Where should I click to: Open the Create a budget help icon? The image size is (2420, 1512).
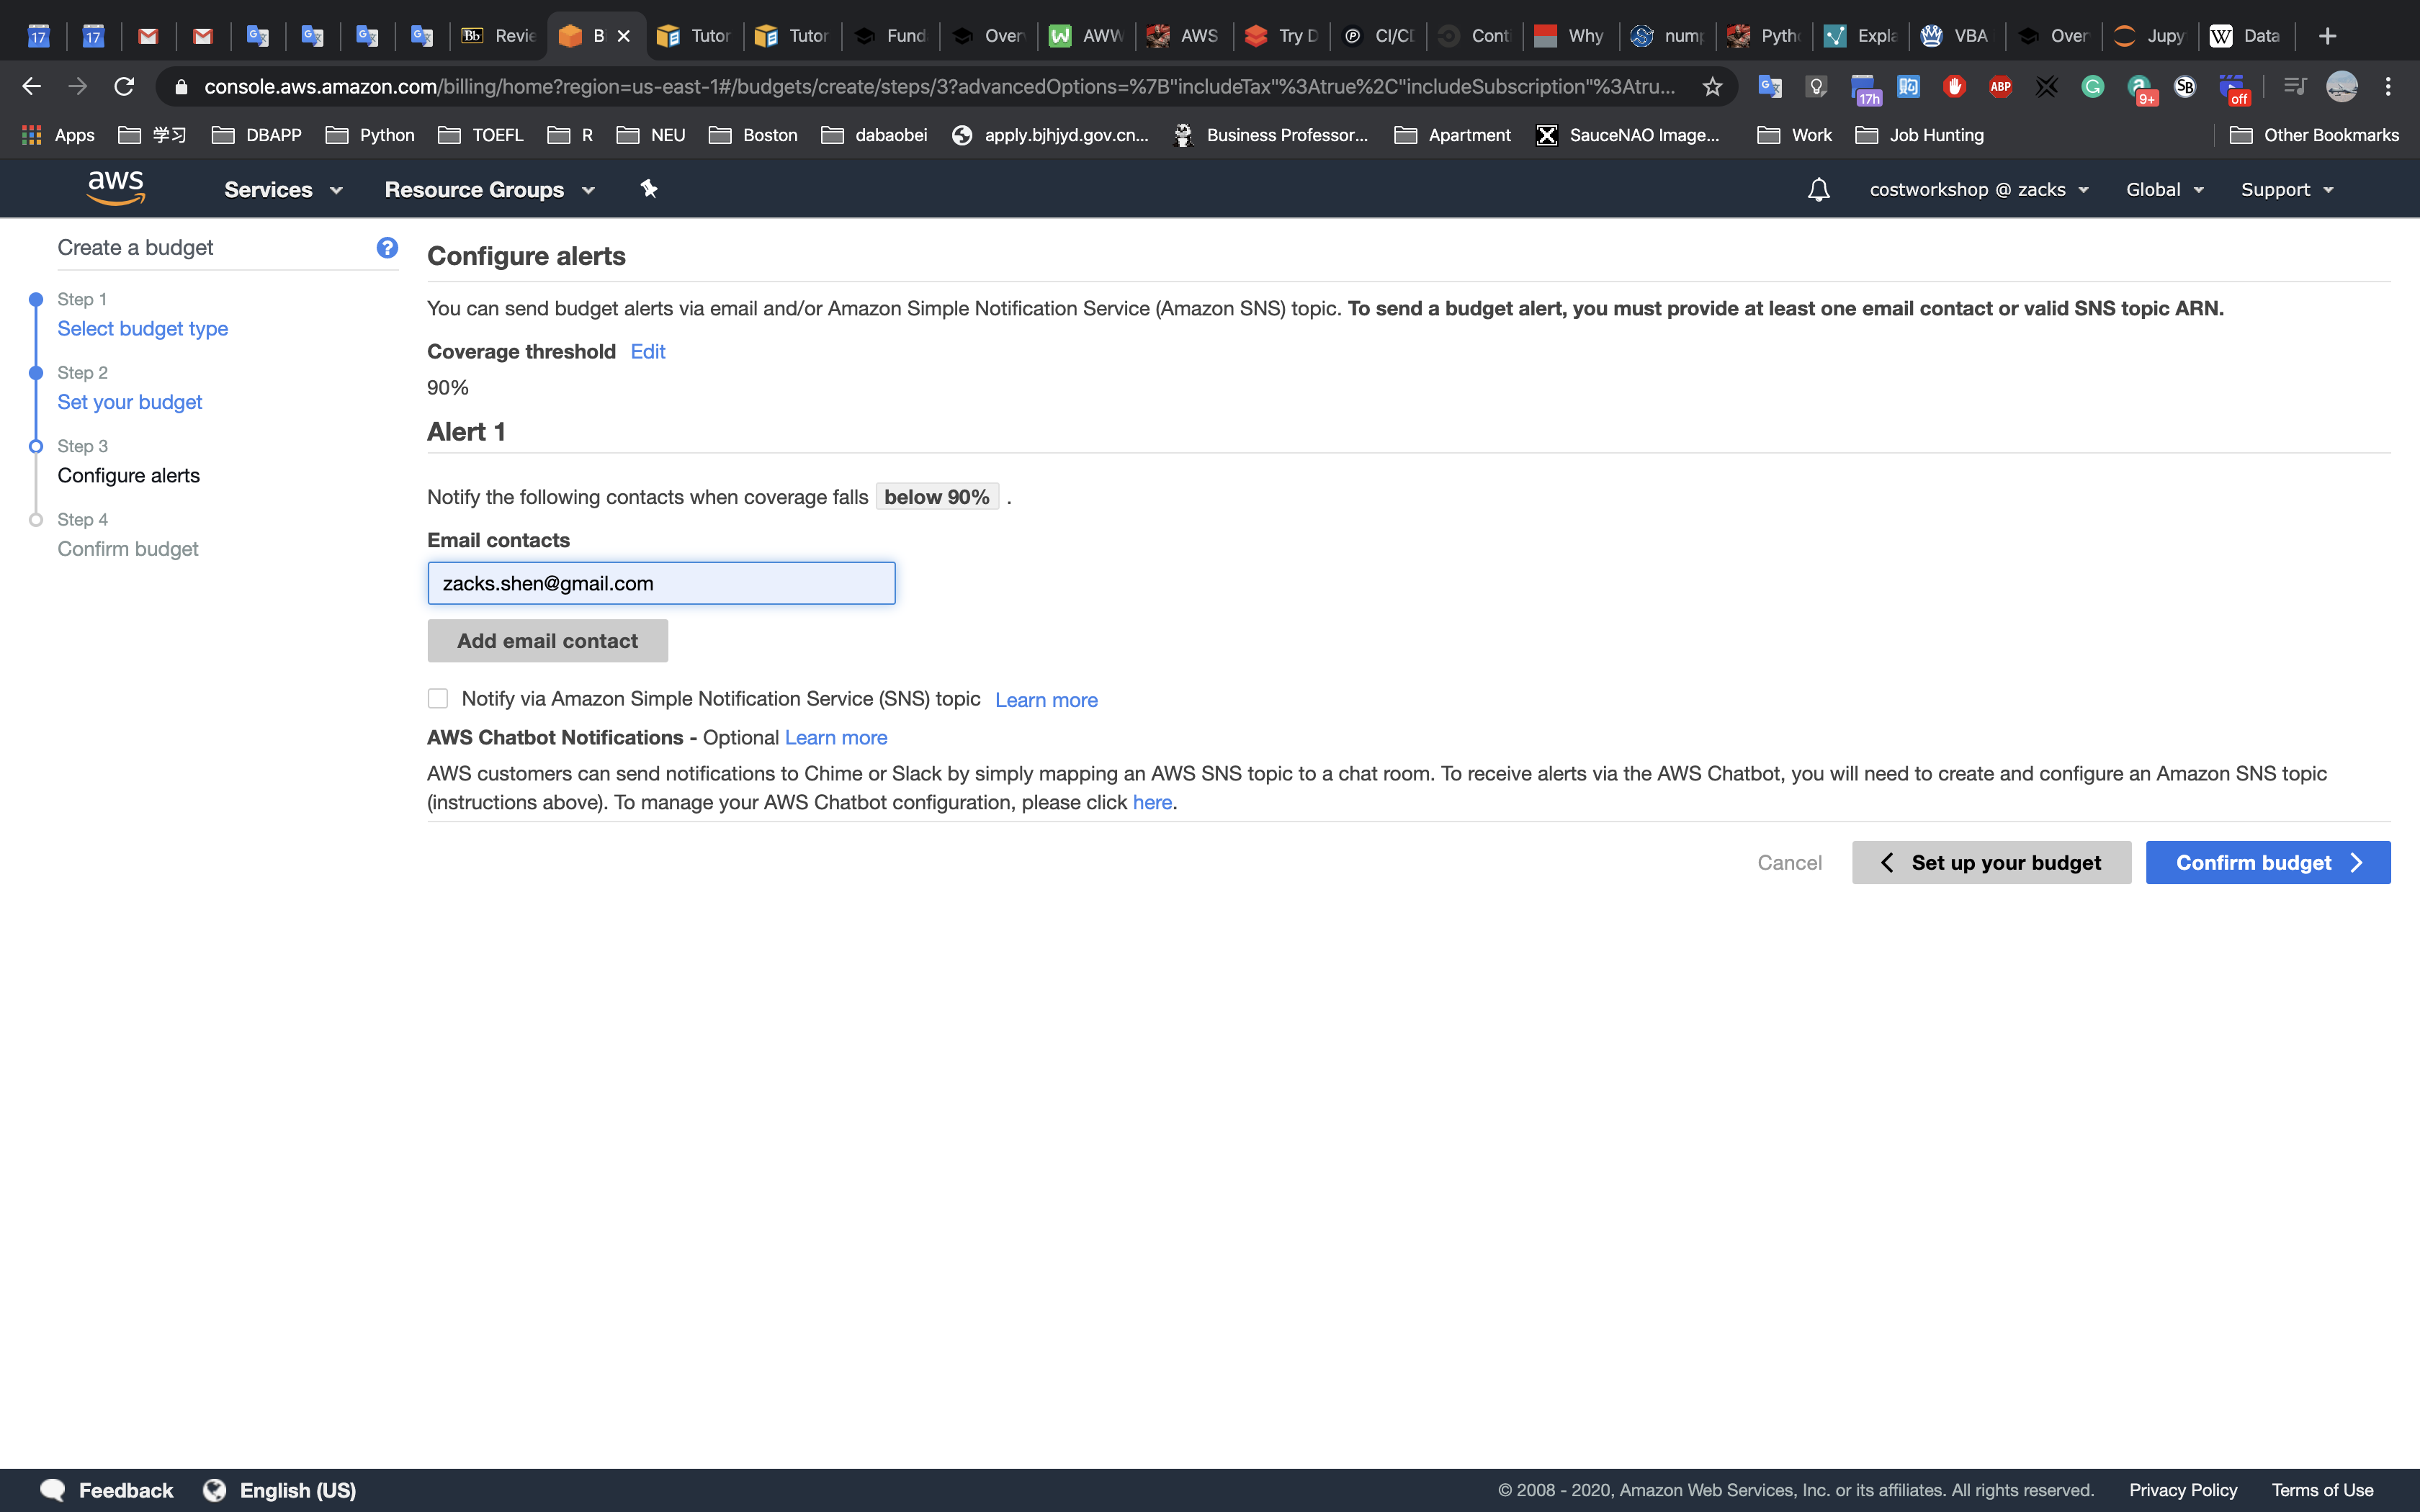(387, 247)
